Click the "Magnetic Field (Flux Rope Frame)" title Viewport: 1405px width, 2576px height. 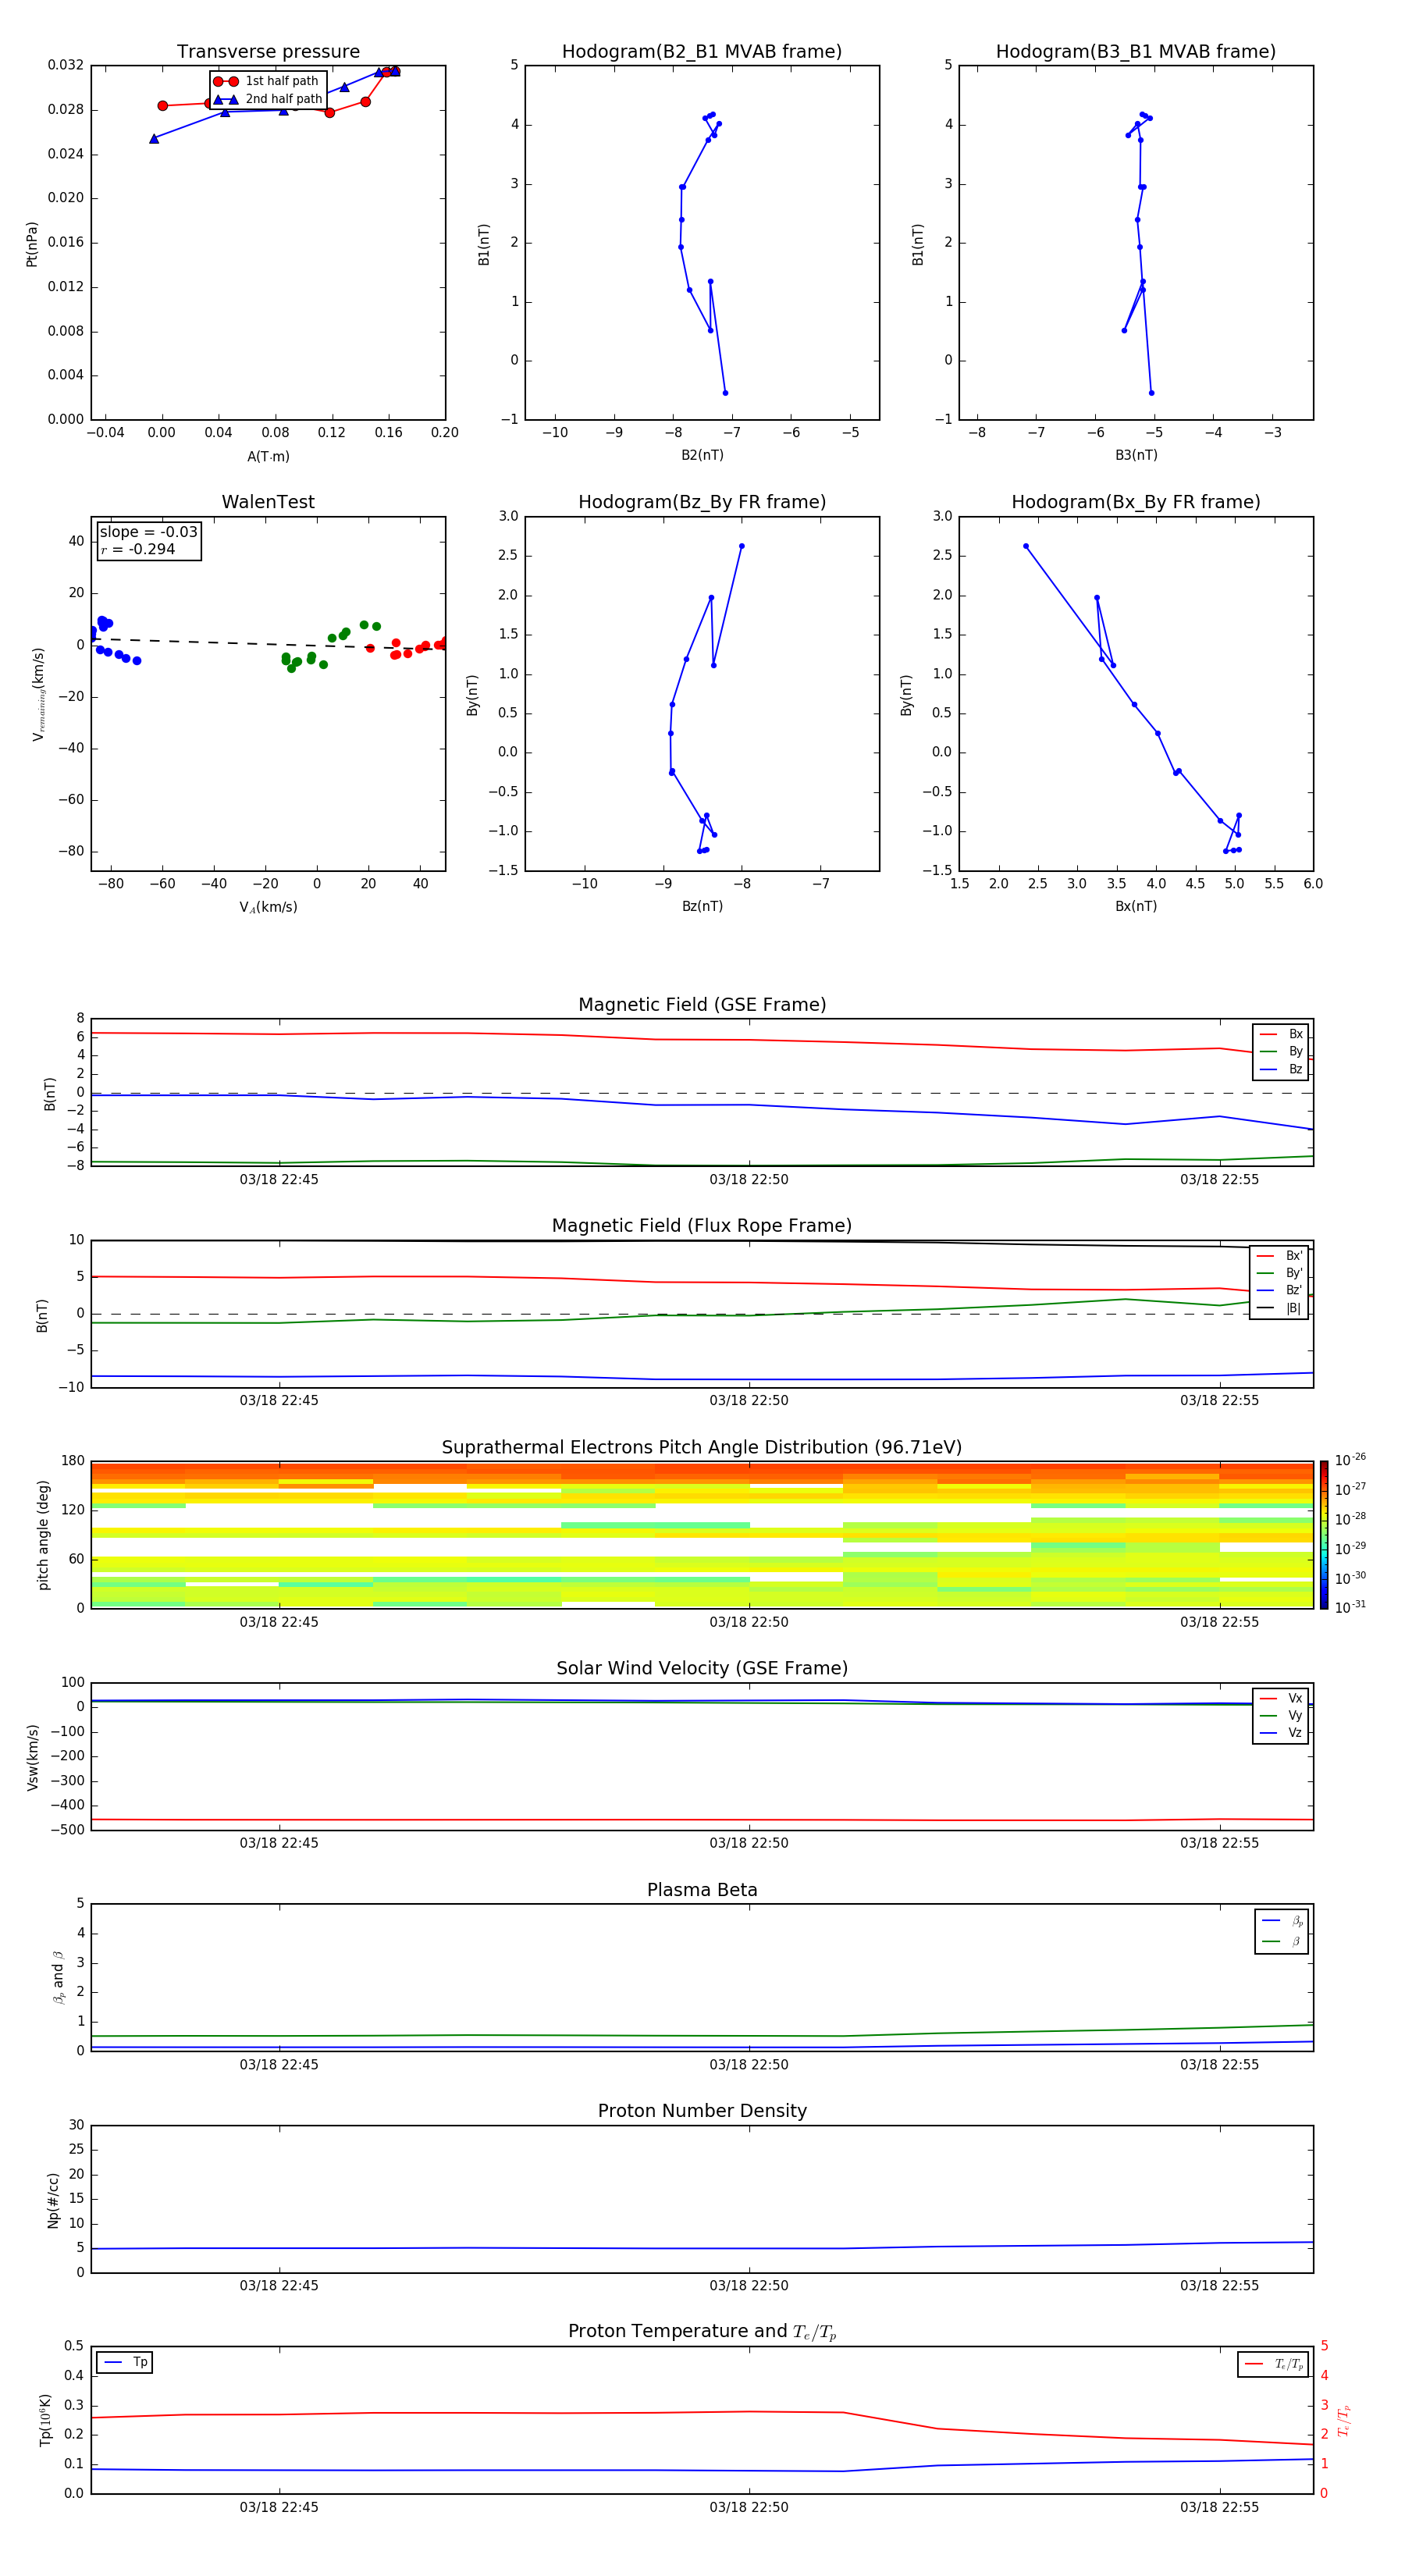[x=702, y=1225]
